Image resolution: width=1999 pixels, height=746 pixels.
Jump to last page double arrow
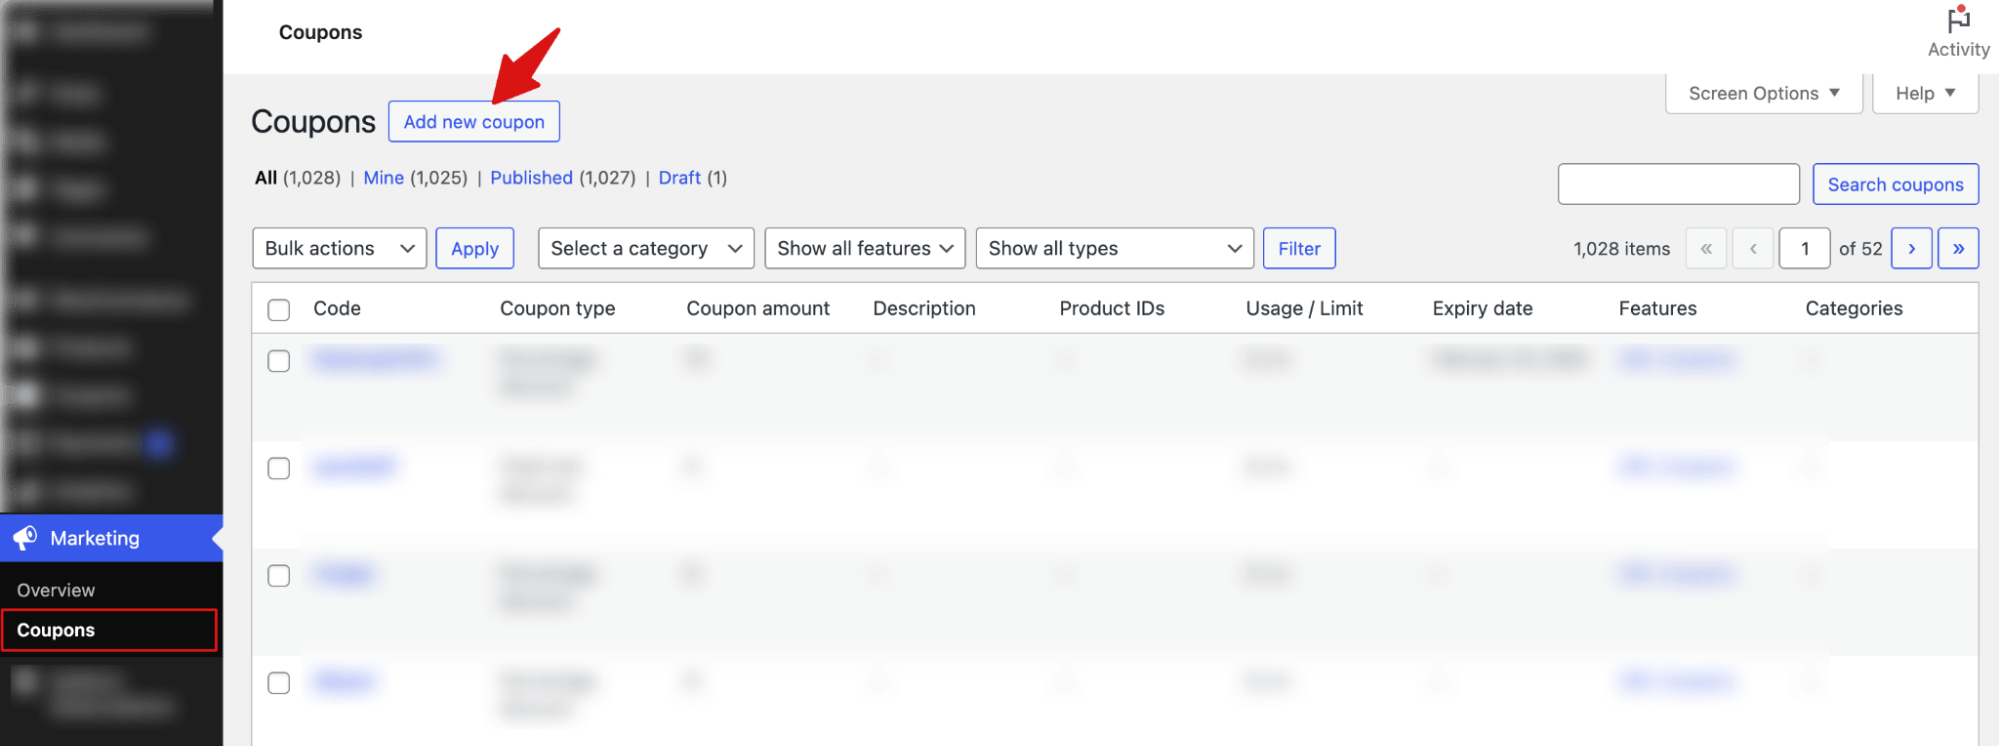coord(1958,249)
